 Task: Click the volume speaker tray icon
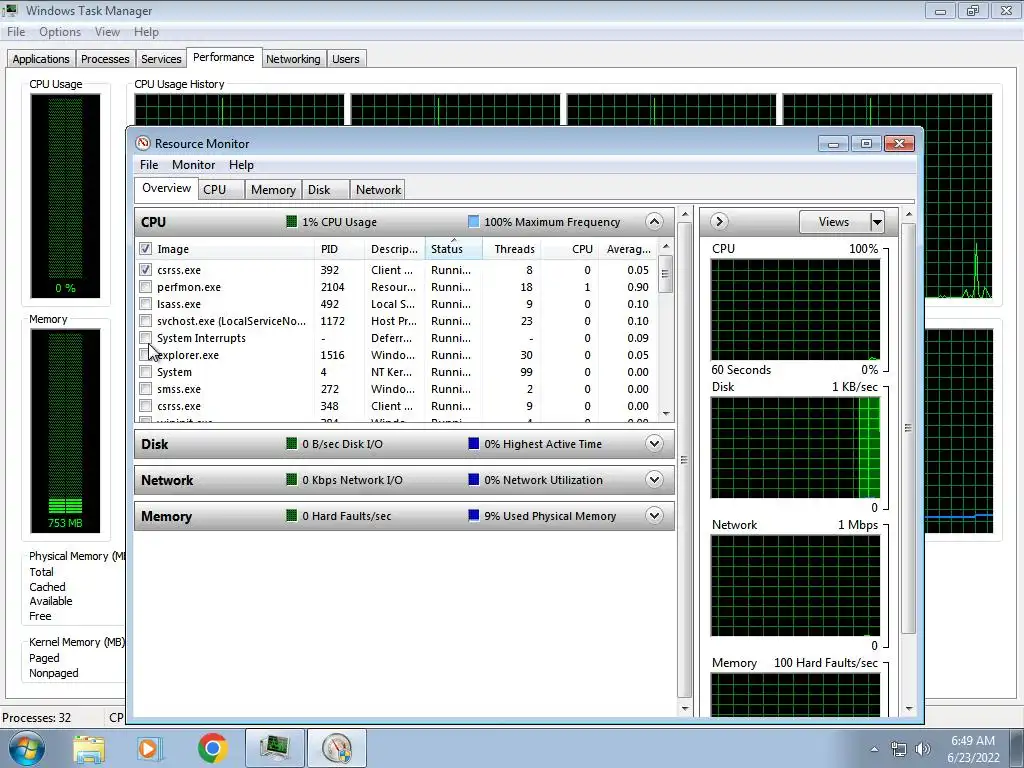[922, 749]
